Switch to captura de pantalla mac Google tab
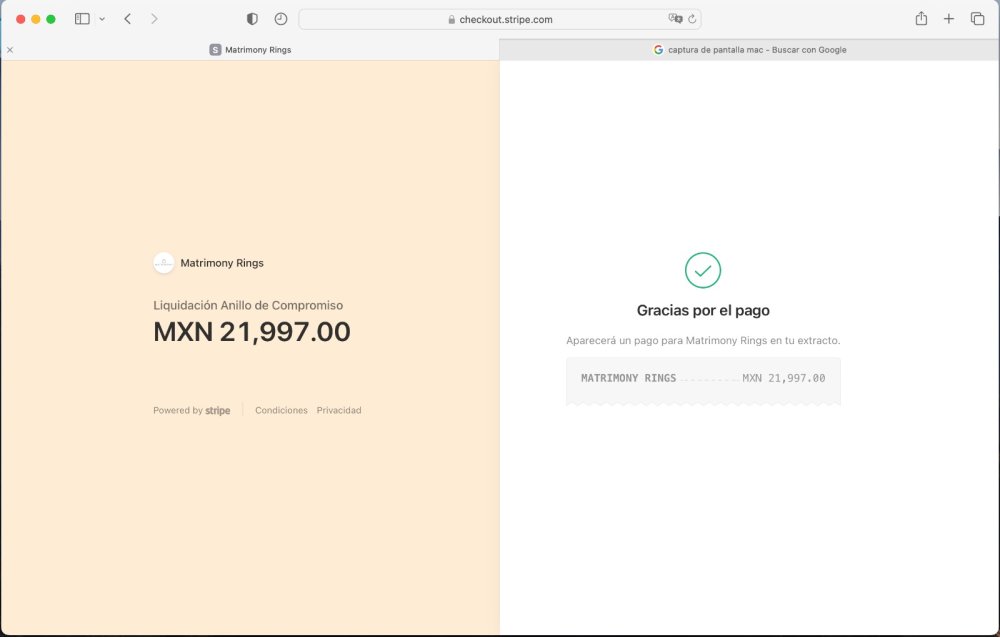The width and height of the screenshot is (1000, 638). (749, 50)
